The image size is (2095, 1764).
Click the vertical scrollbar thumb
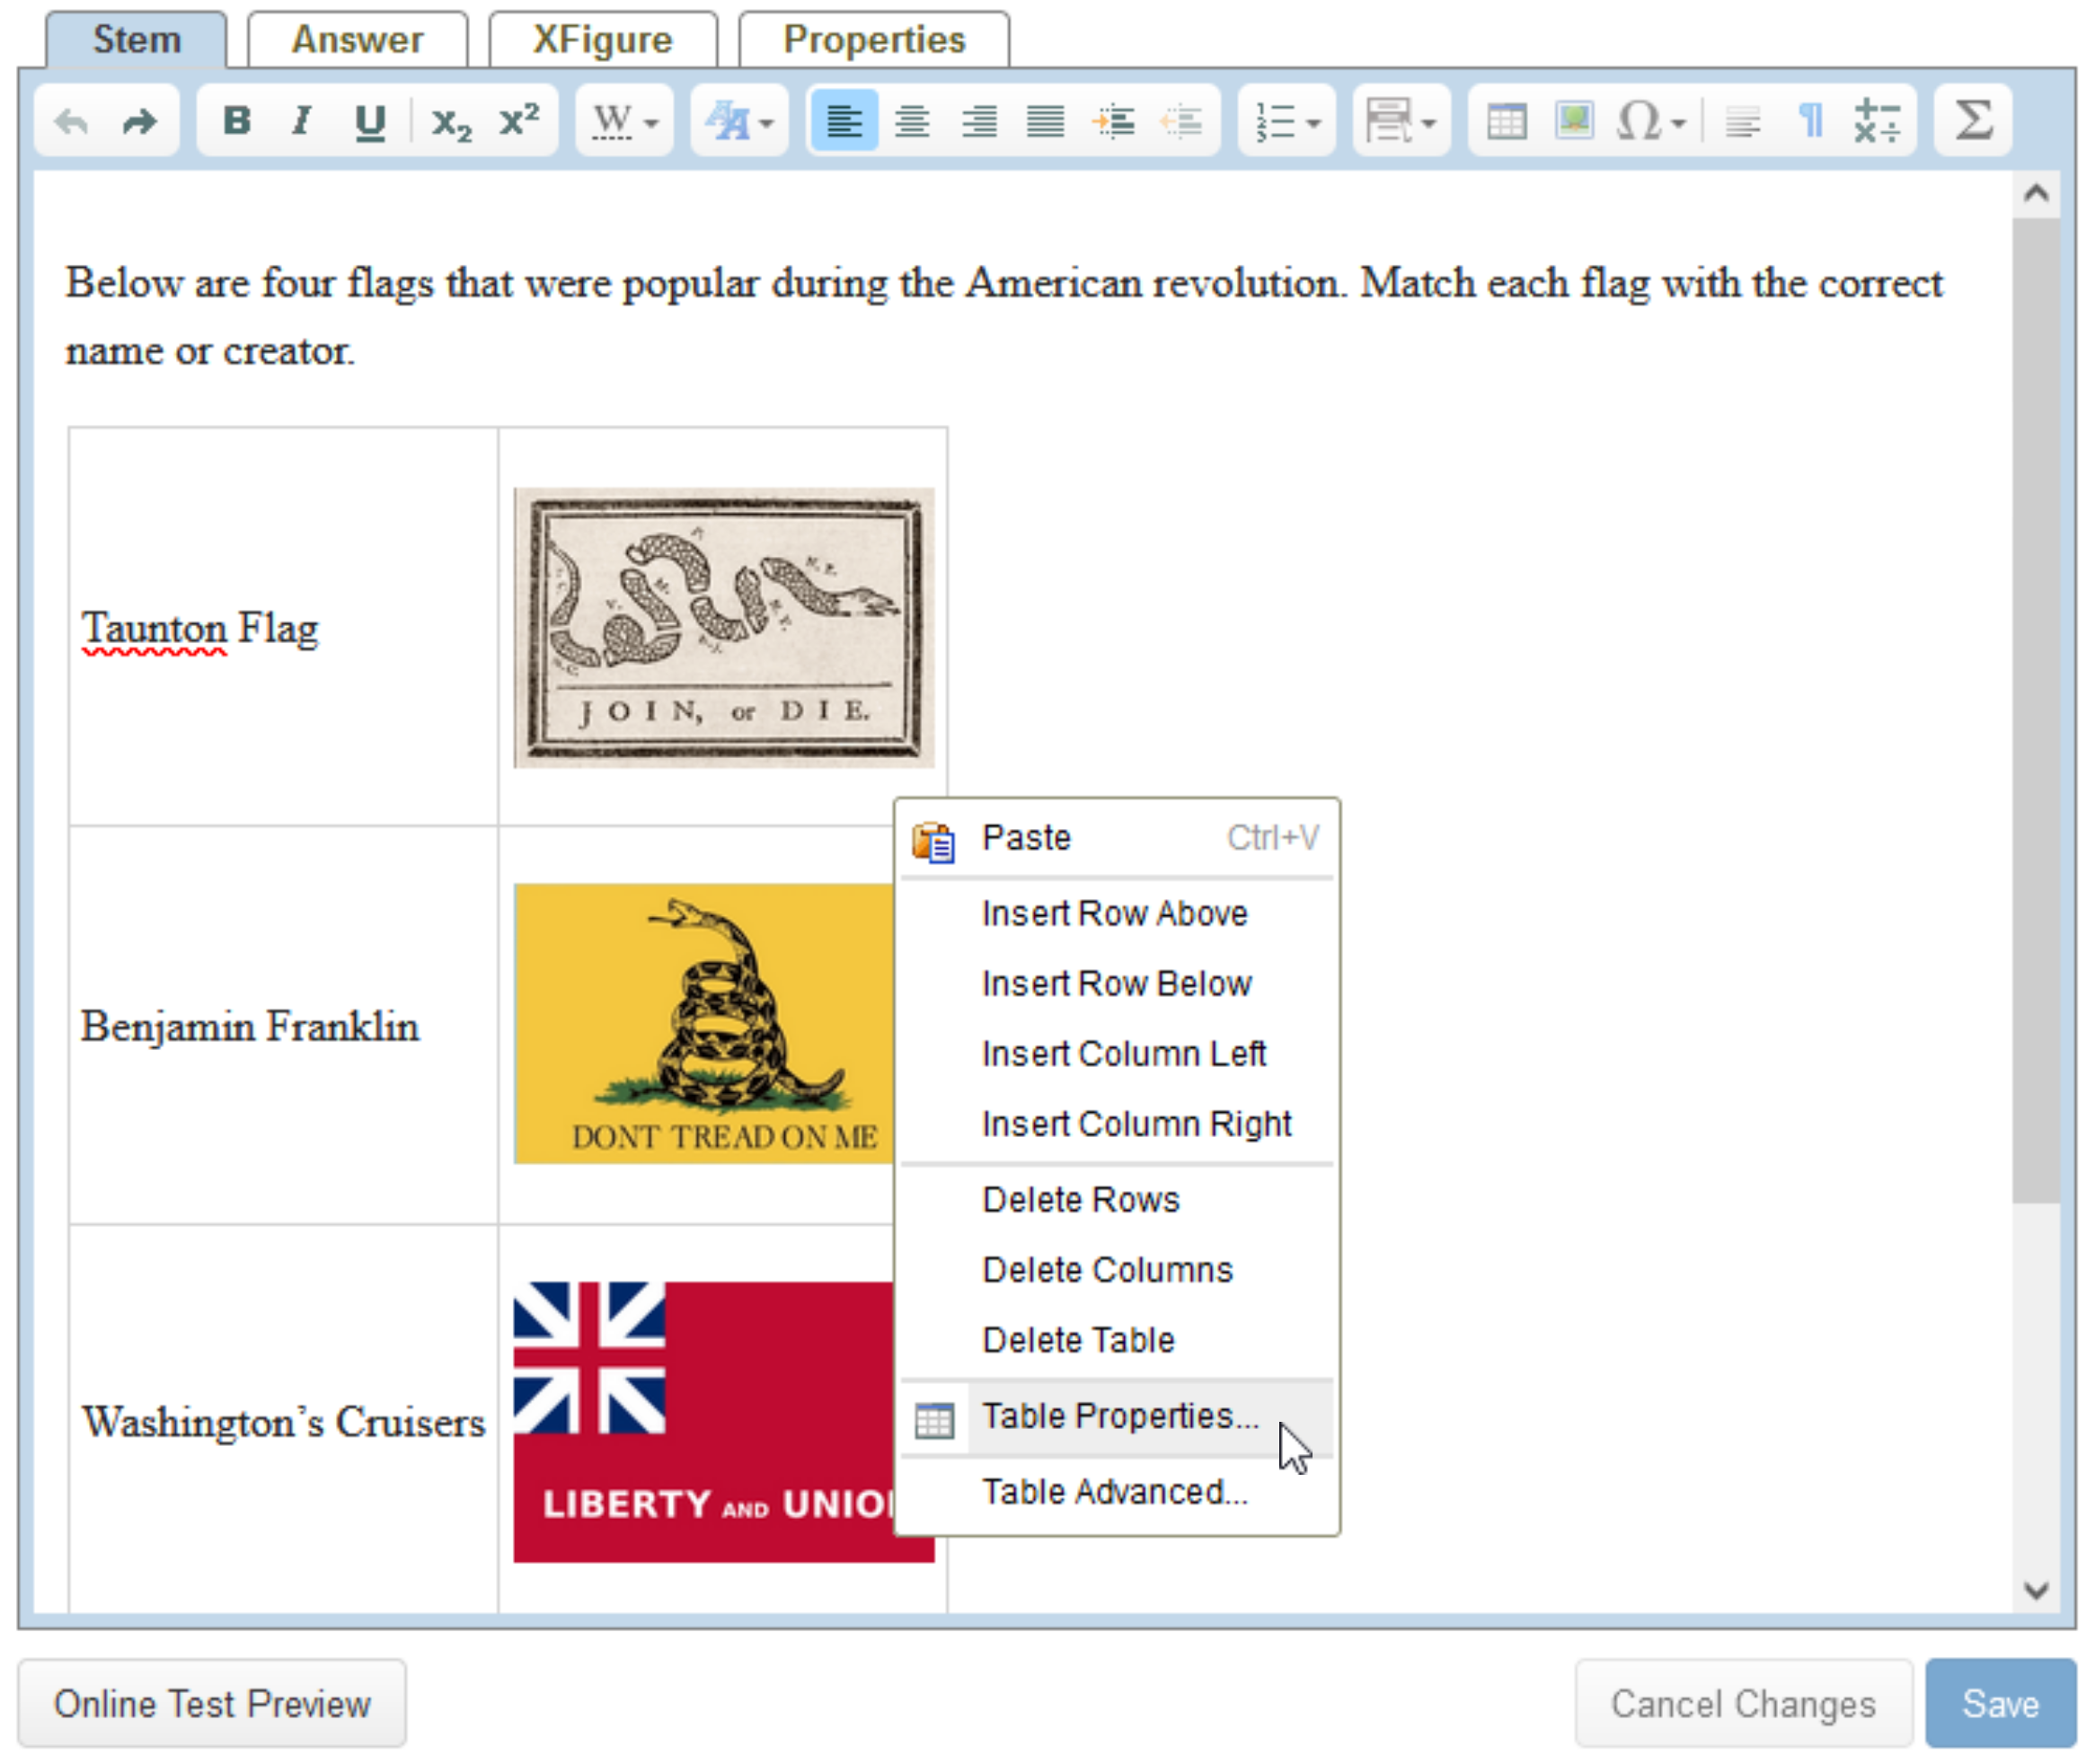click(2036, 710)
